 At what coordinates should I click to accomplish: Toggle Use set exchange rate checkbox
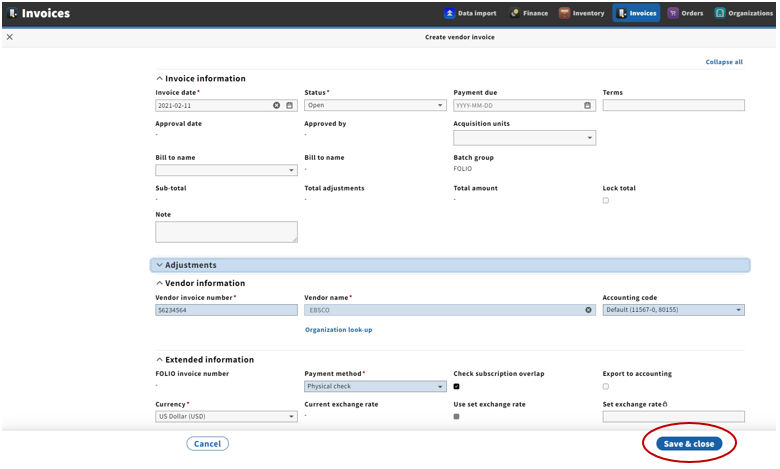[x=456, y=417]
